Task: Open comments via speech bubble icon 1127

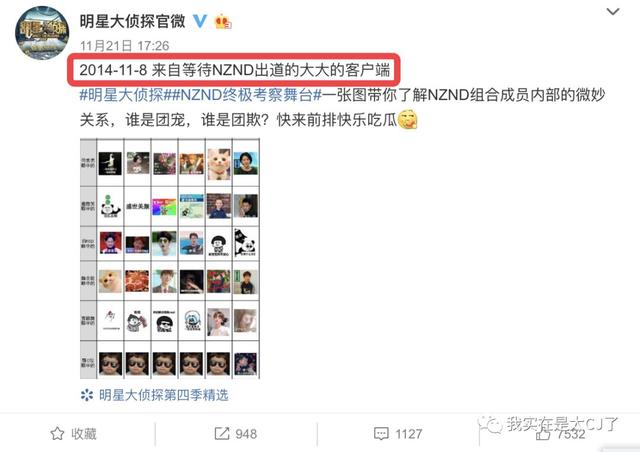Action: coord(381,433)
